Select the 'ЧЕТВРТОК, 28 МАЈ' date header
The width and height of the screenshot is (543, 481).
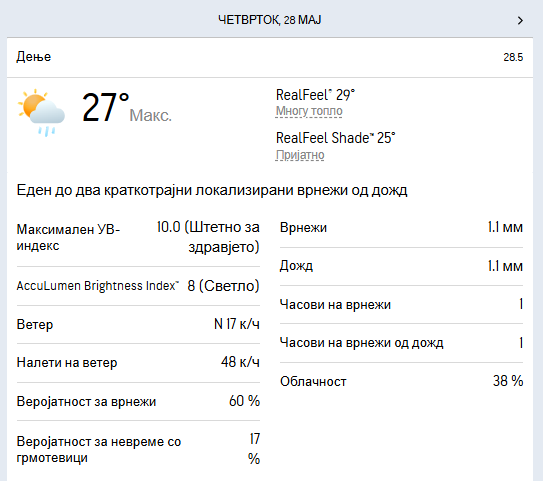270,20
